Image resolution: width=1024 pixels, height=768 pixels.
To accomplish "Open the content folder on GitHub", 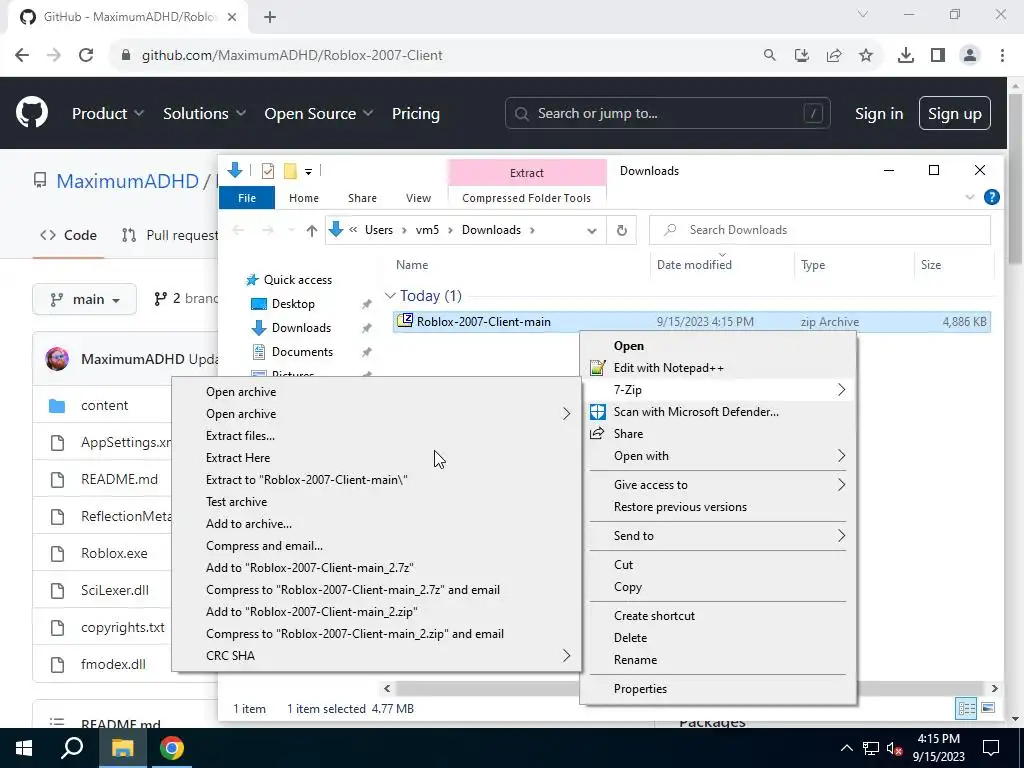I will point(104,406).
